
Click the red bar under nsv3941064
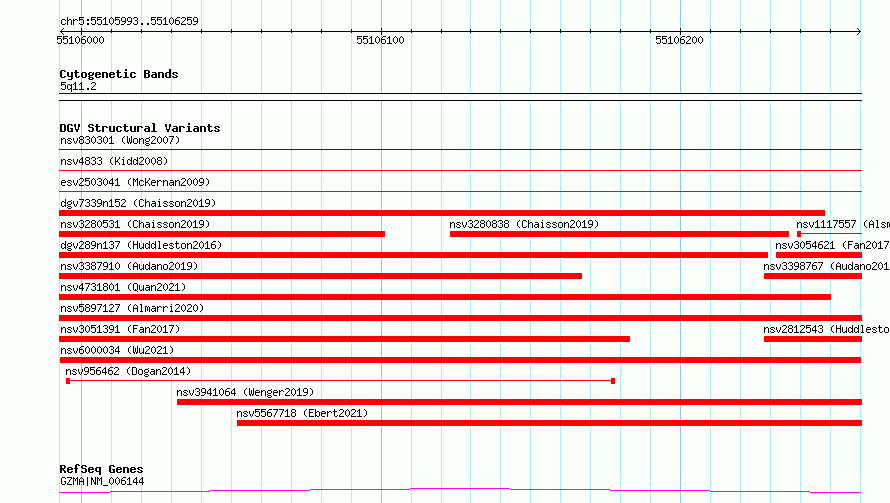click(x=519, y=402)
